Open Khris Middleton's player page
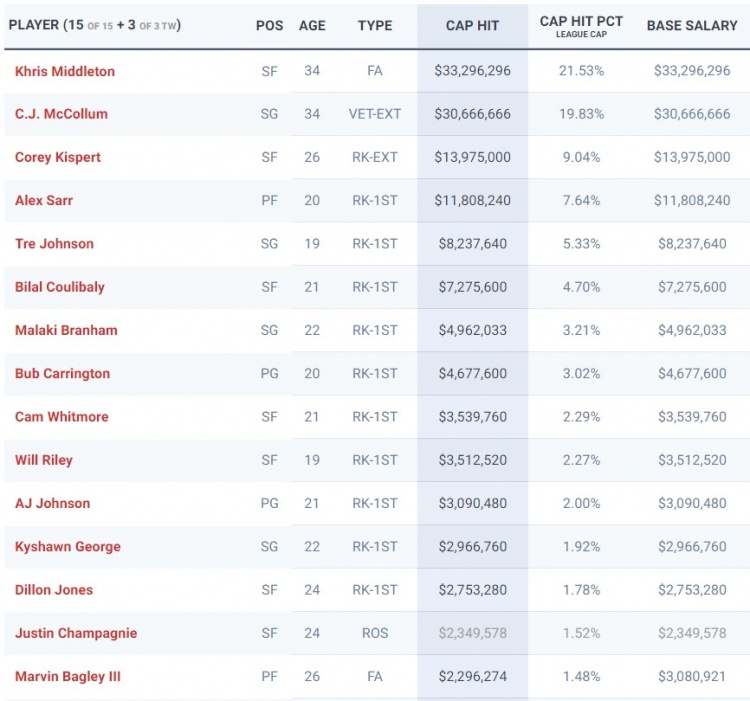Image resolution: width=750 pixels, height=701 pixels. pyautogui.click(x=64, y=71)
